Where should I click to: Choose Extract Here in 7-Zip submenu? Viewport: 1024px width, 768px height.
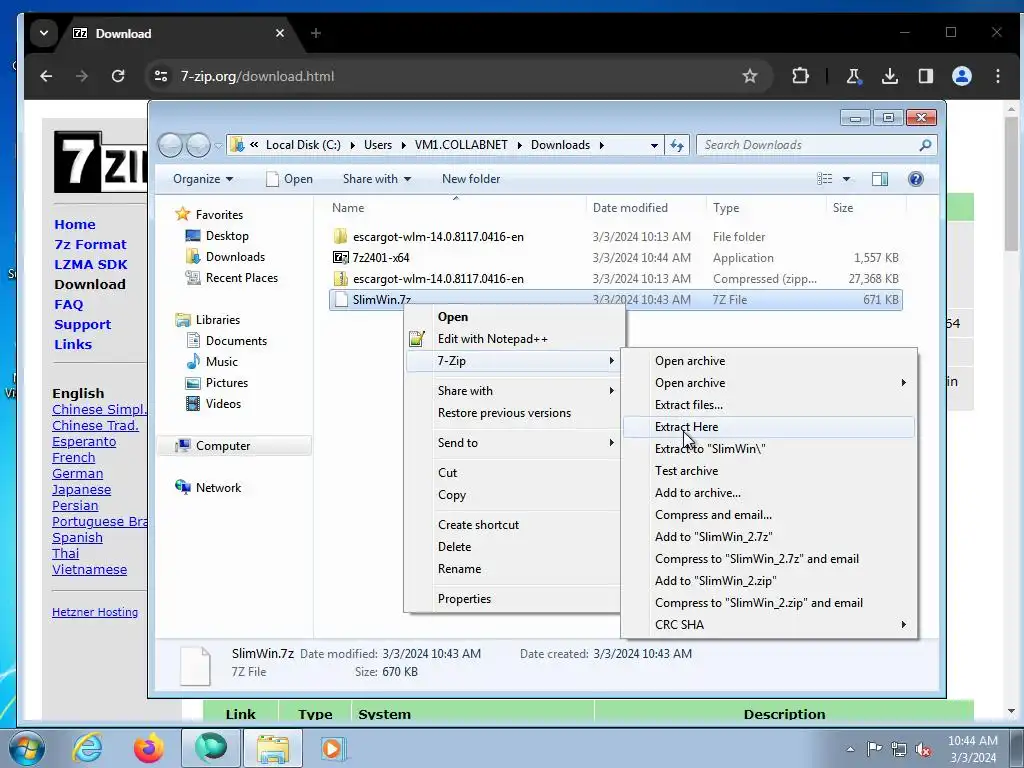coord(768,427)
